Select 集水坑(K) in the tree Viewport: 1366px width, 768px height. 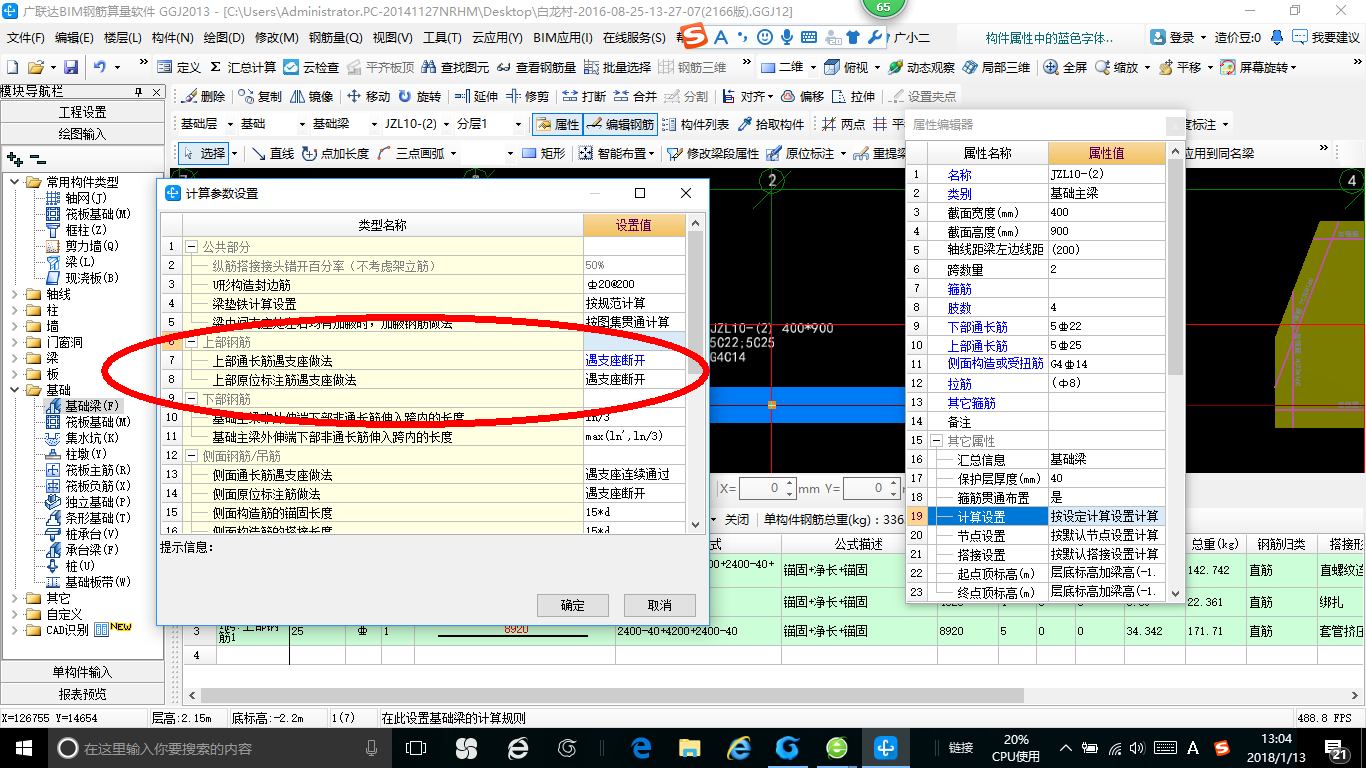[82, 438]
